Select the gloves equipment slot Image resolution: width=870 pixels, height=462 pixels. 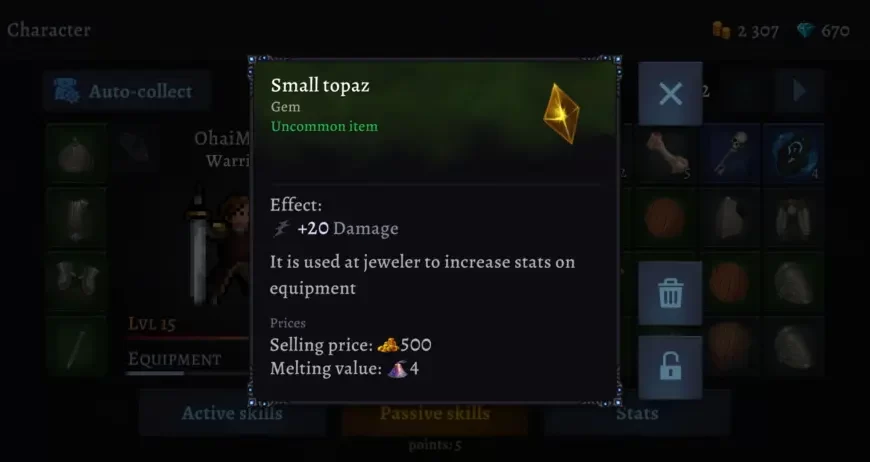pos(77,282)
